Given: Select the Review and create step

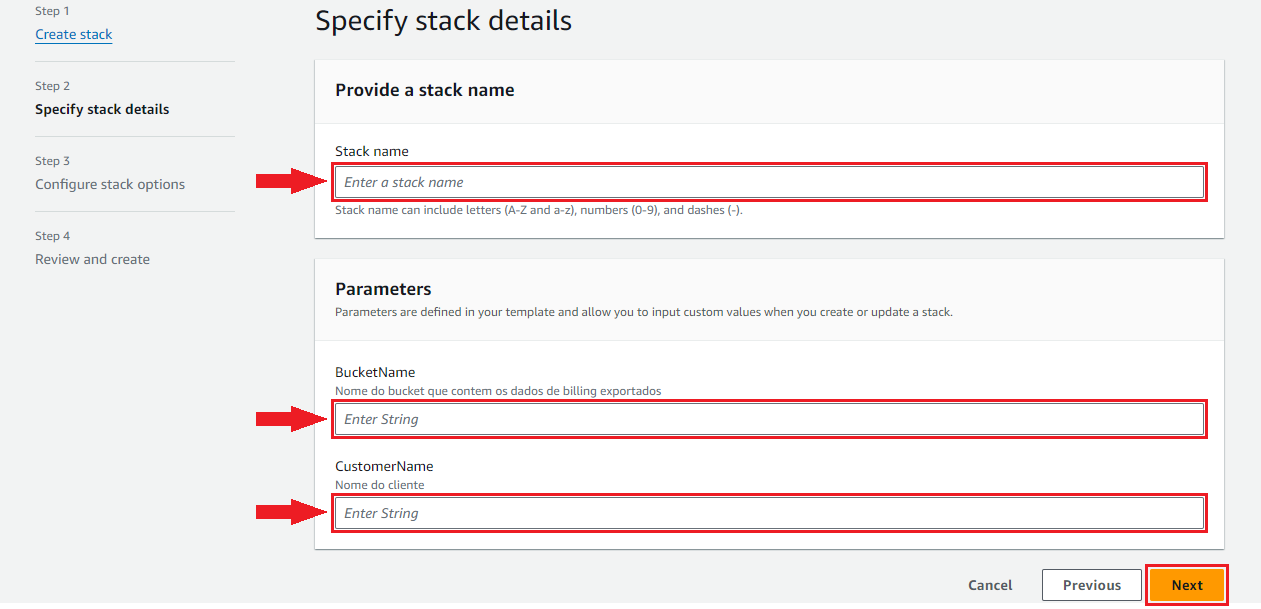Looking at the screenshot, I should point(92,259).
